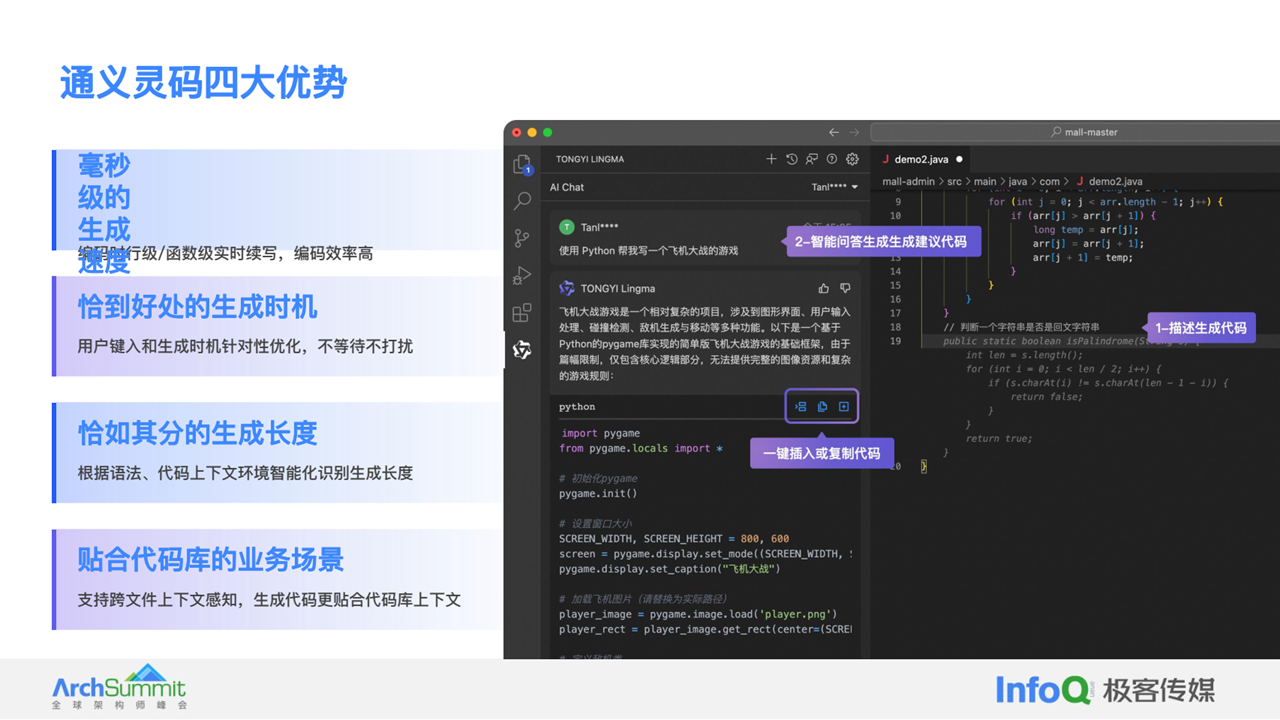Click the feedback icon in Tongyi Lingma header
This screenshot has width=1280, height=720.
pos(811,159)
